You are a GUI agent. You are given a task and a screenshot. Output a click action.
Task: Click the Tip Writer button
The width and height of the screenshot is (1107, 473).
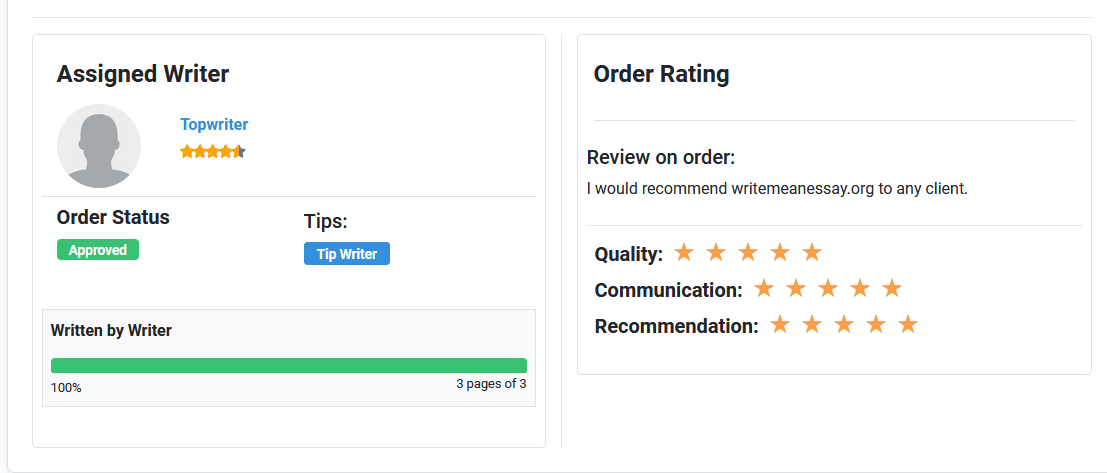click(347, 254)
